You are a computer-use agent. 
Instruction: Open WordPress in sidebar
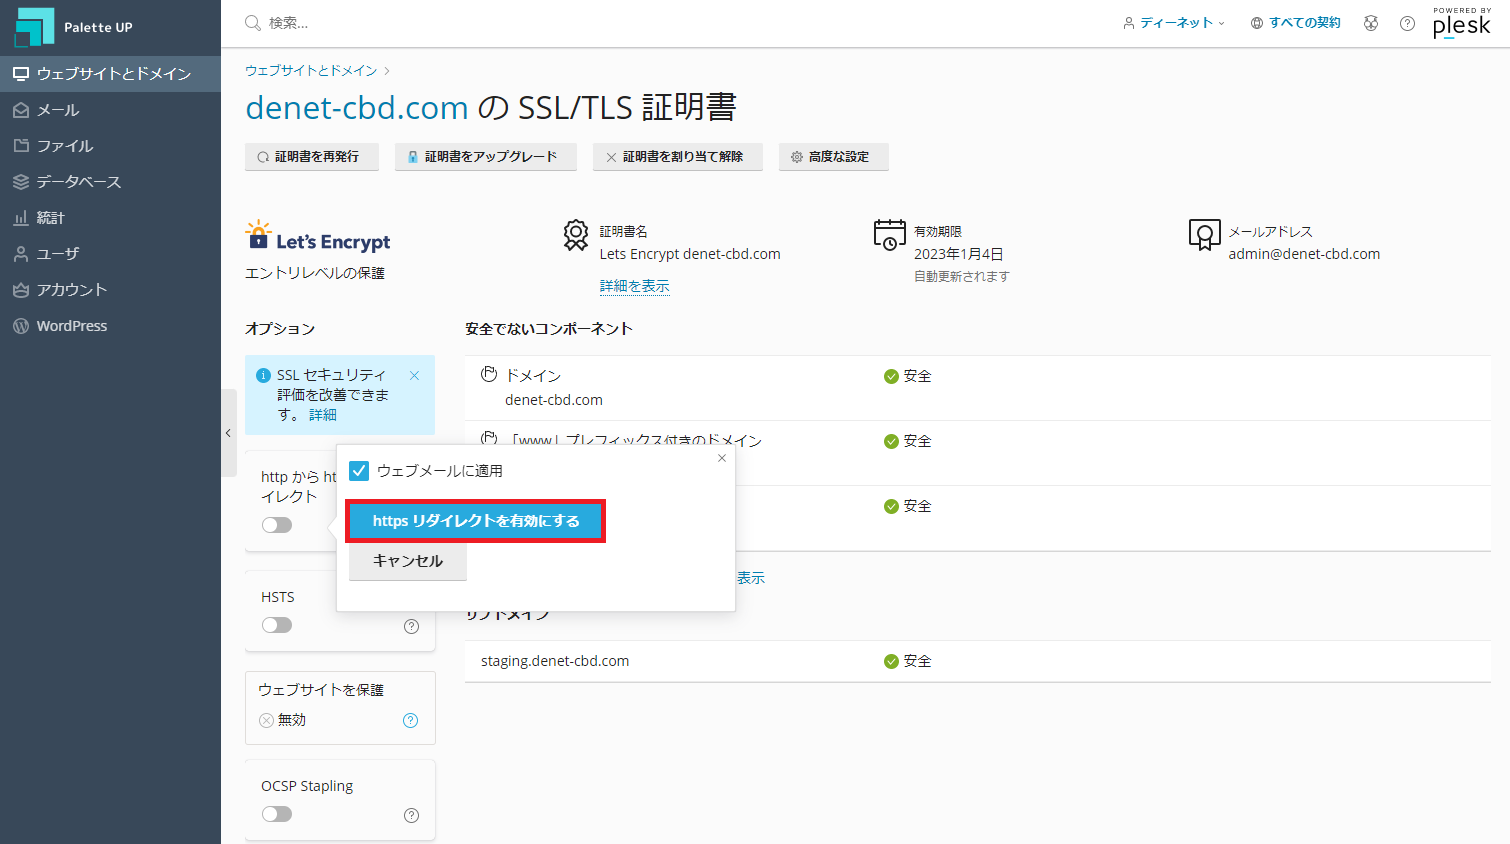110,326
